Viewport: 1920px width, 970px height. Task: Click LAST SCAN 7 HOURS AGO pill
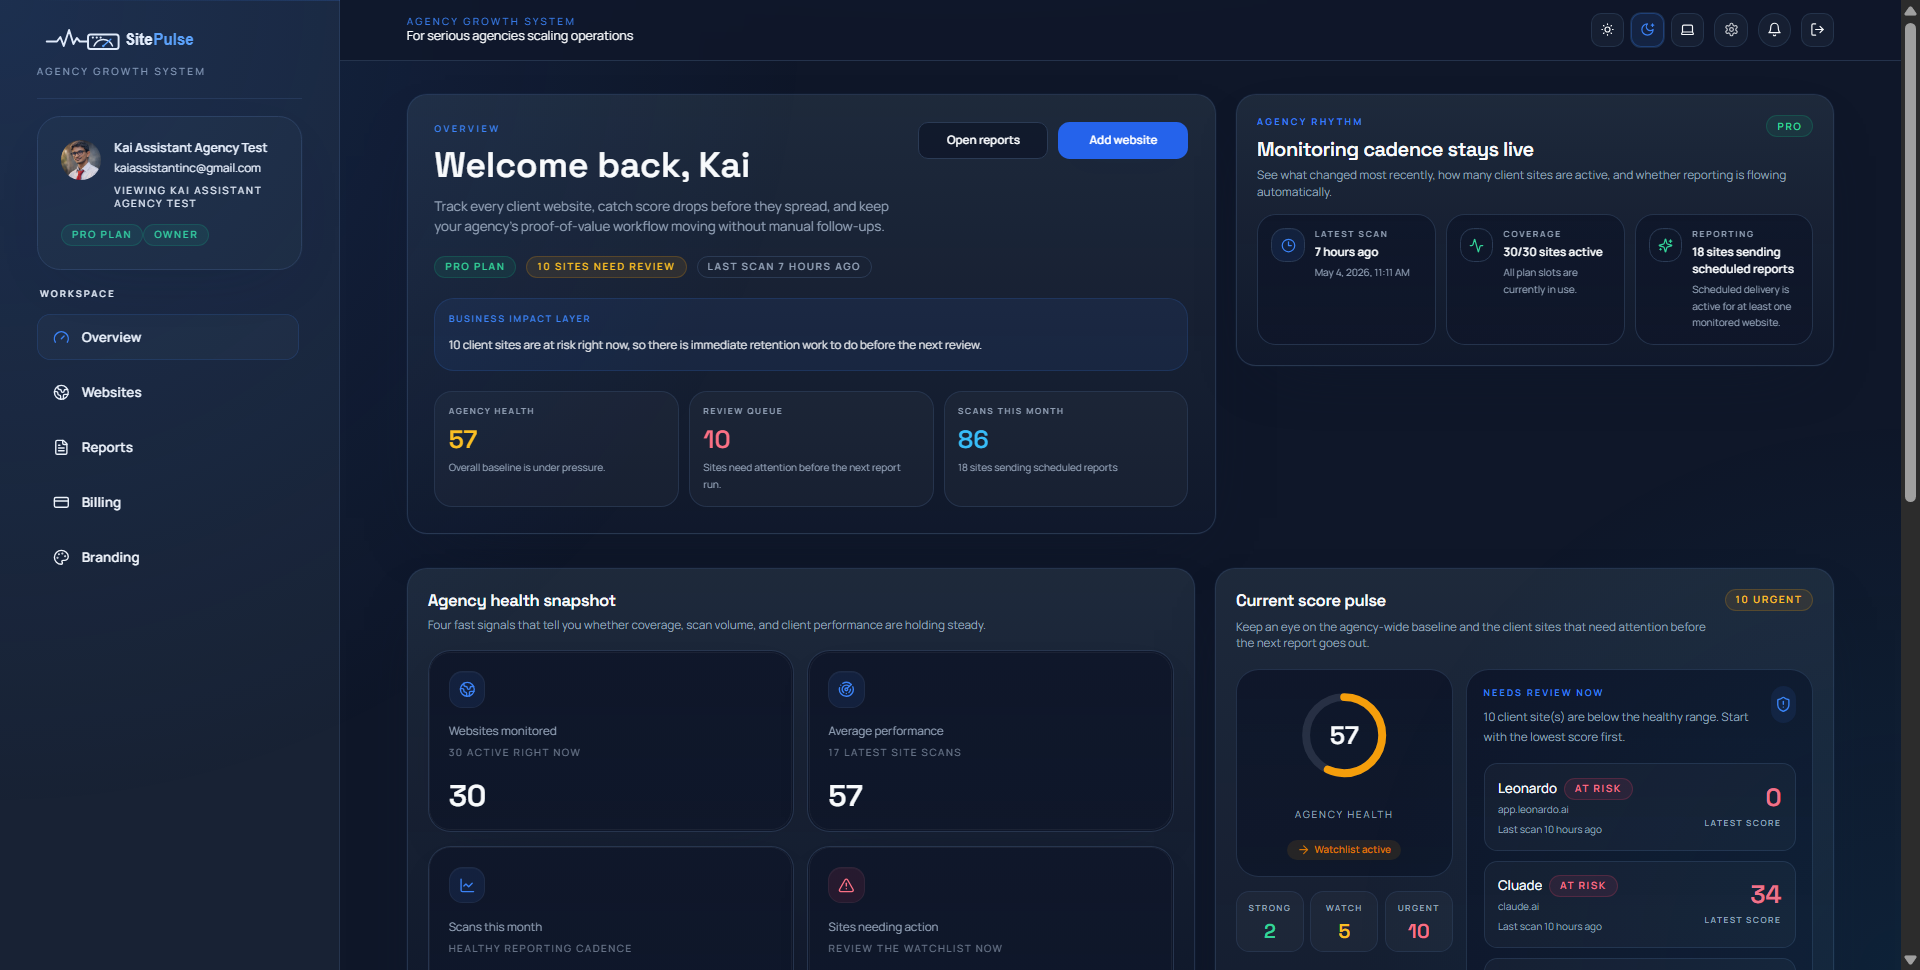tap(784, 267)
